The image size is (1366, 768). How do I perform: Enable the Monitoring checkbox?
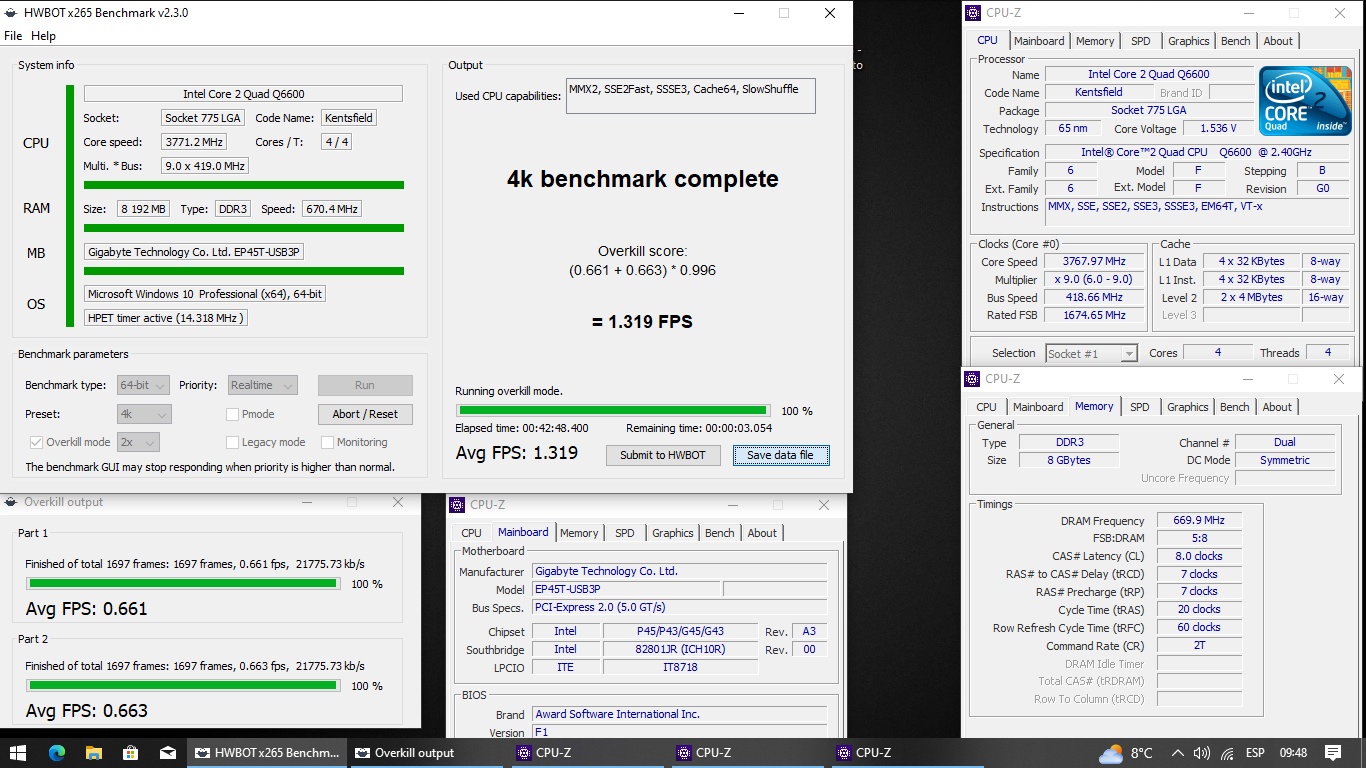pyautogui.click(x=327, y=442)
